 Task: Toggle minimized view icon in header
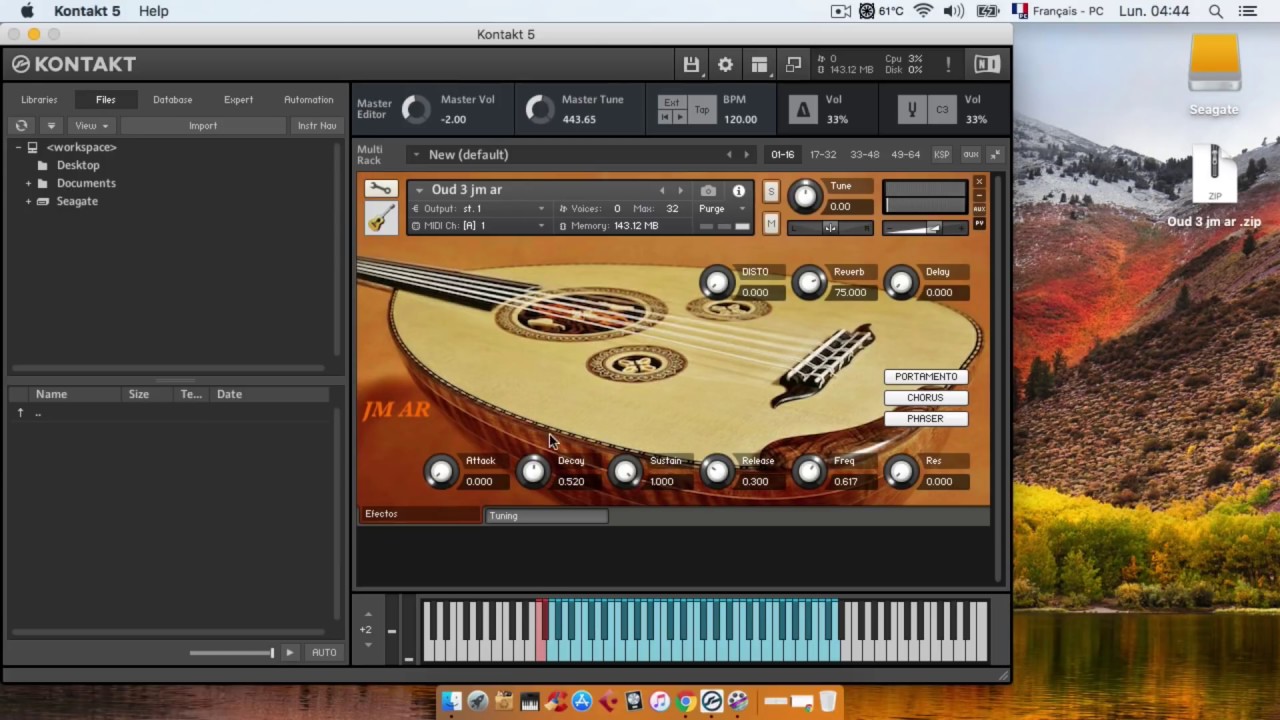pyautogui.click(x=793, y=65)
